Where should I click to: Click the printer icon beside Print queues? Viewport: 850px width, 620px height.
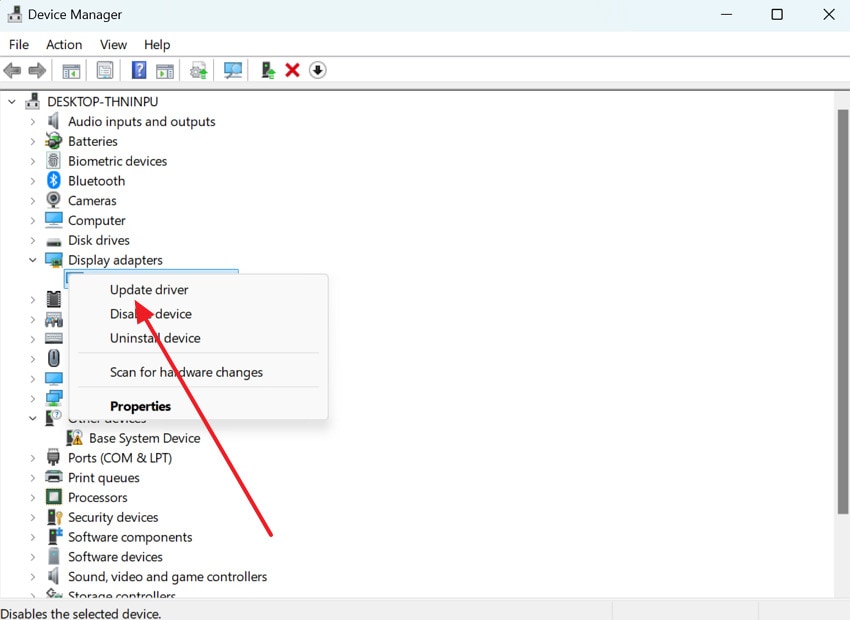coord(54,477)
